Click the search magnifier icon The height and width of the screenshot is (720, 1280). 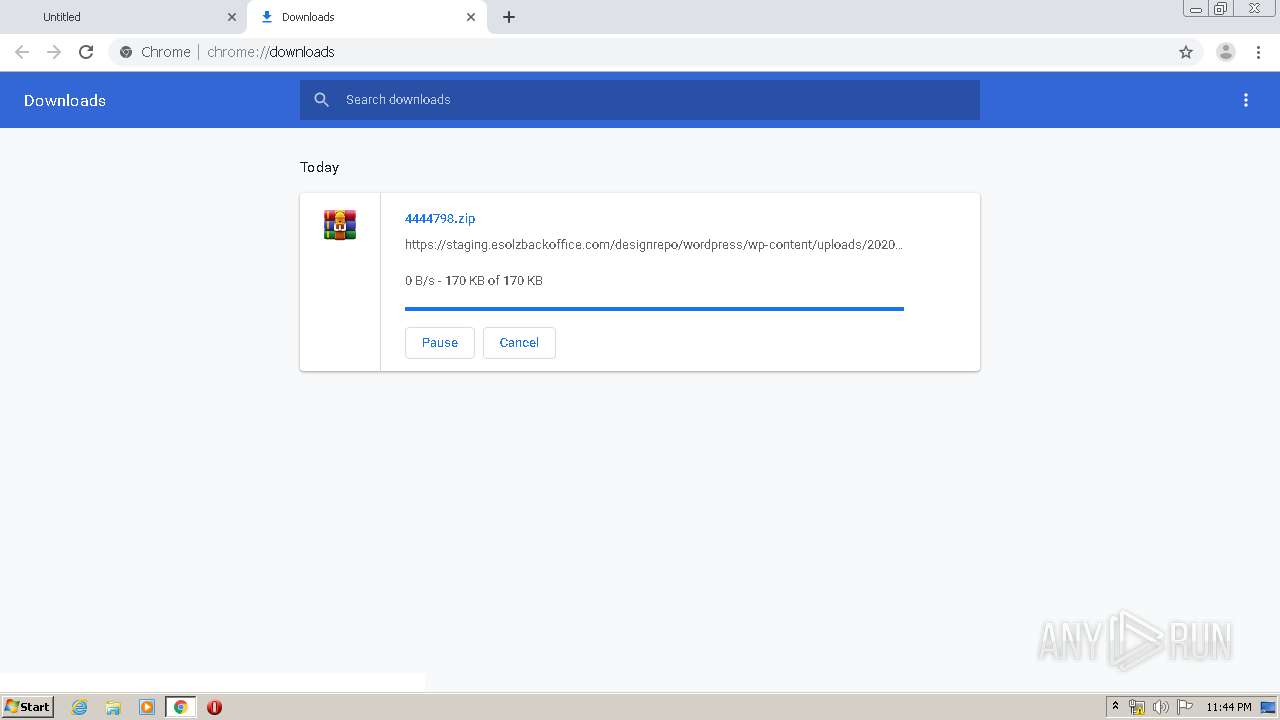coord(321,100)
